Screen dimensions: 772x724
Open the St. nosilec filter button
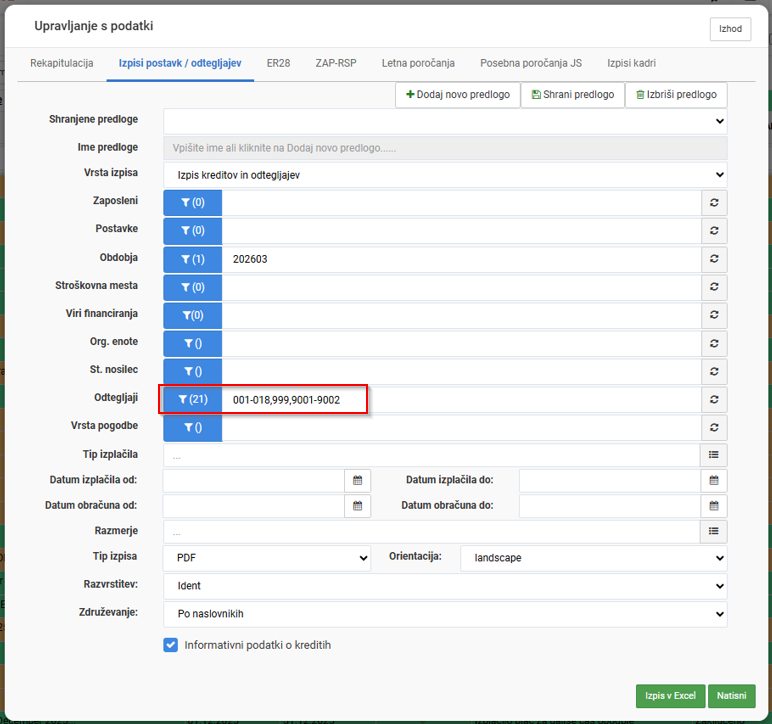(193, 371)
